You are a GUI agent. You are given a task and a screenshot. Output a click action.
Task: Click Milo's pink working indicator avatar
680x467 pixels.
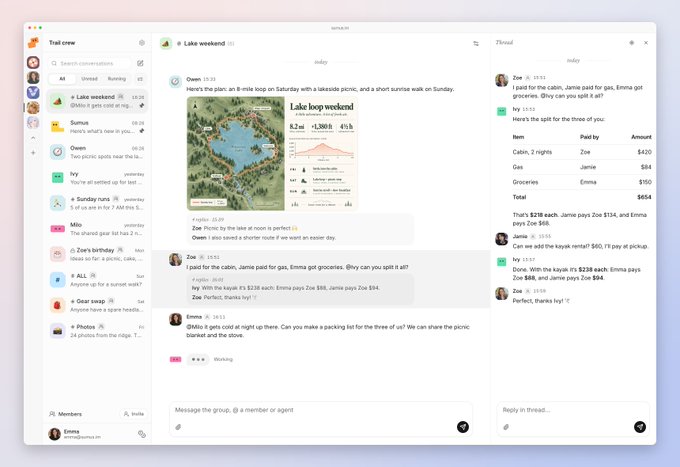pos(175,359)
